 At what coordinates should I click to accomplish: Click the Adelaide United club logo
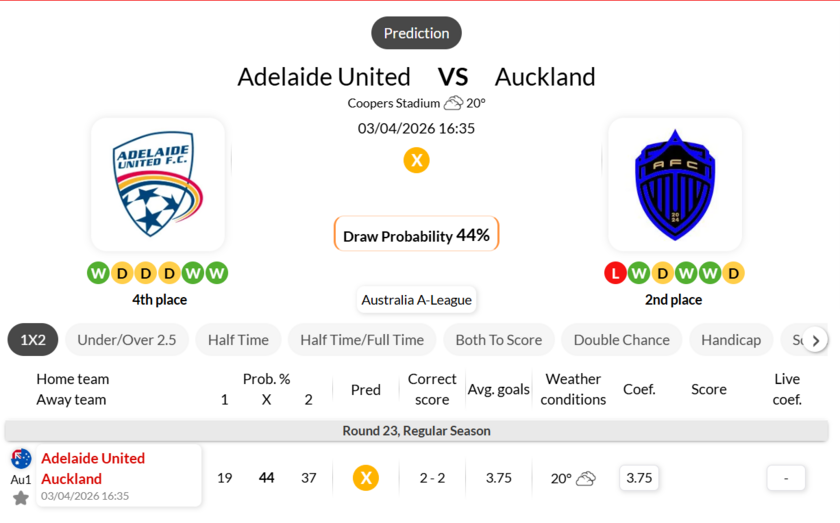(x=158, y=184)
